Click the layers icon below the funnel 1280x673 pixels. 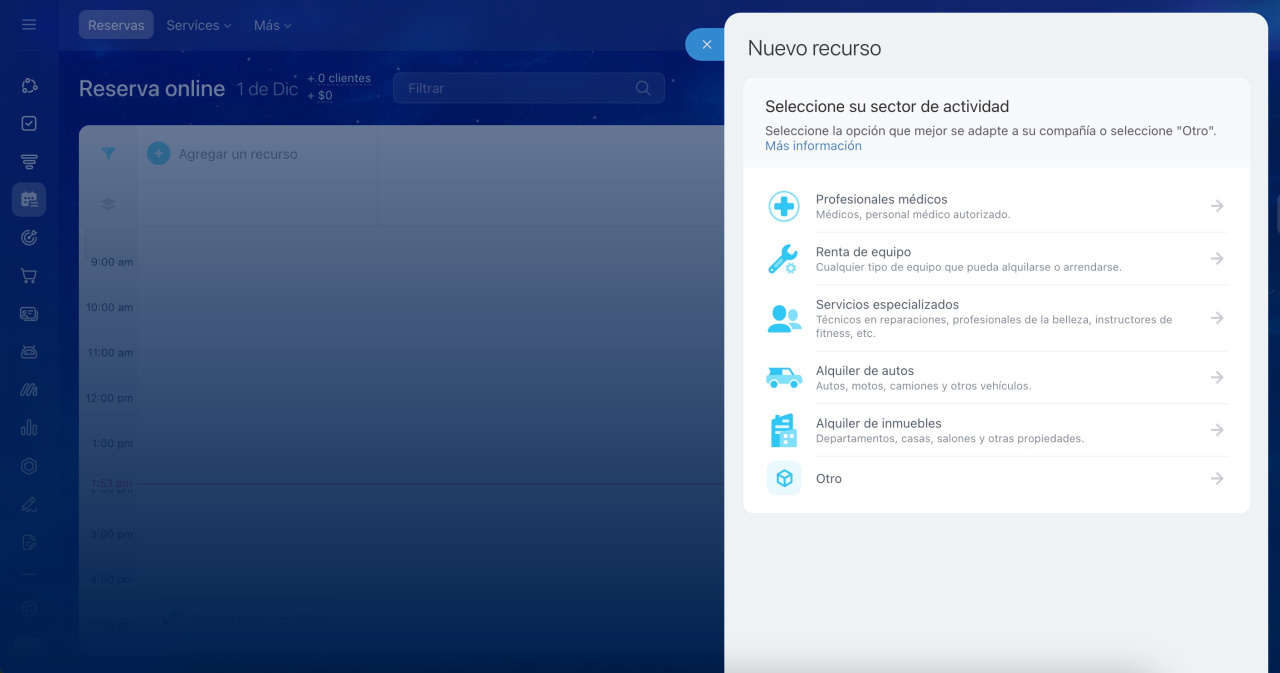point(108,204)
